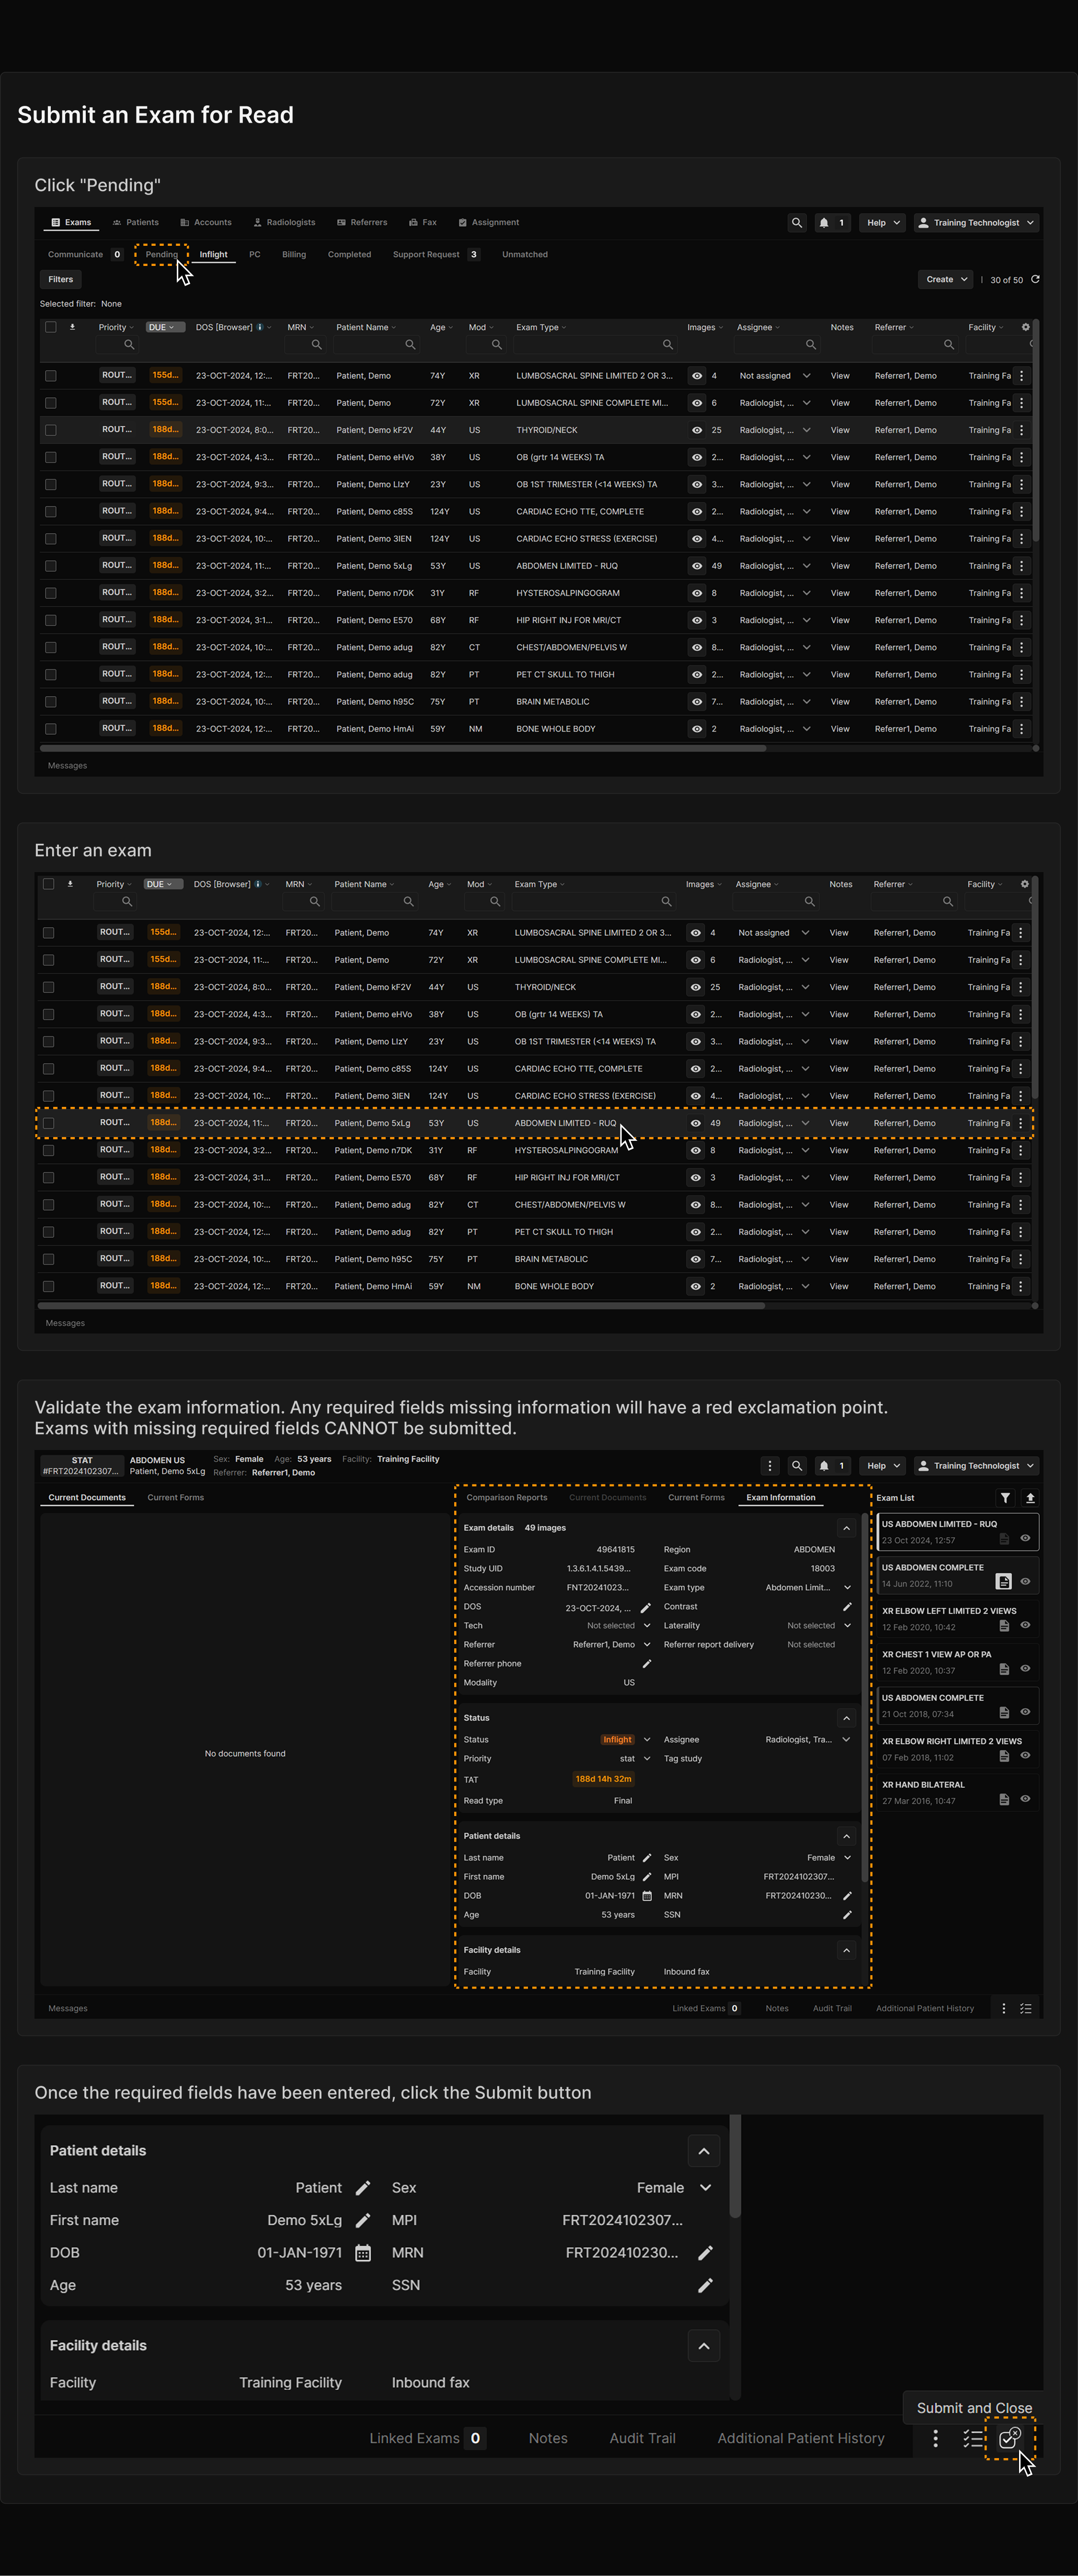Tick select-all checkbox in Click "Pending" table header
Image resolution: width=1078 pixels, height=2576 pixels.
click(51, 327)
